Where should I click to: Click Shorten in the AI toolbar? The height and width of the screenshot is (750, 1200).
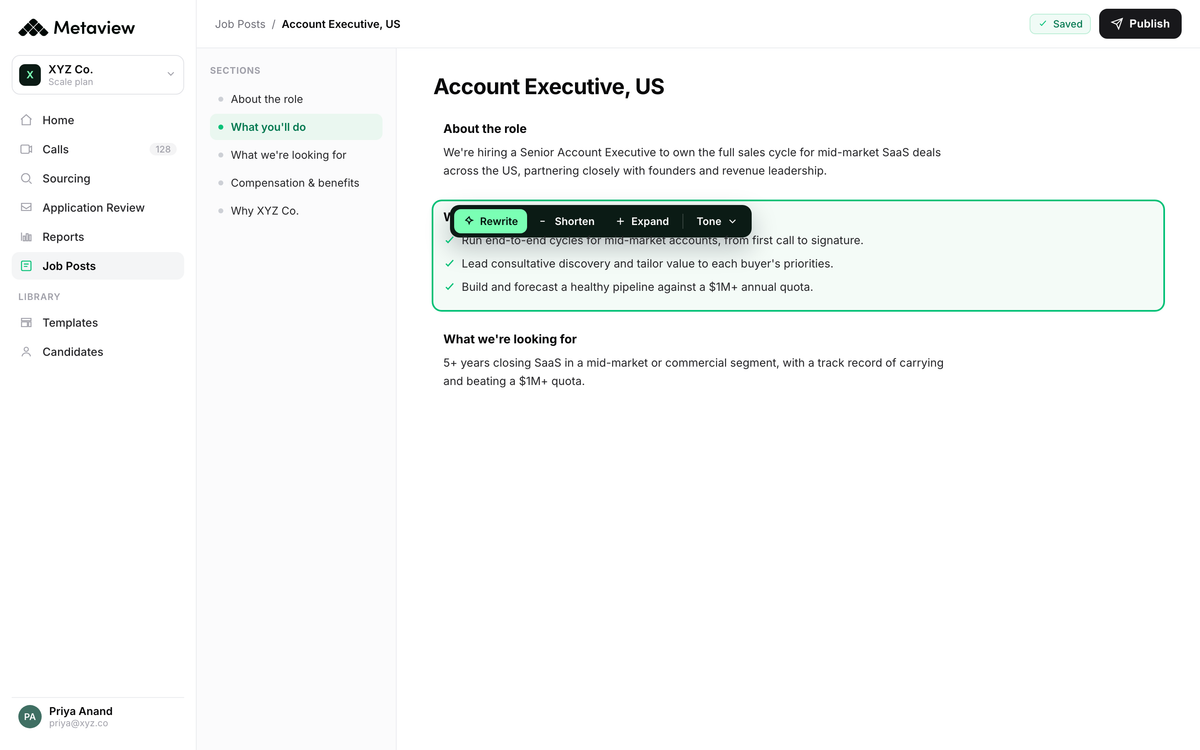(566, 221)
